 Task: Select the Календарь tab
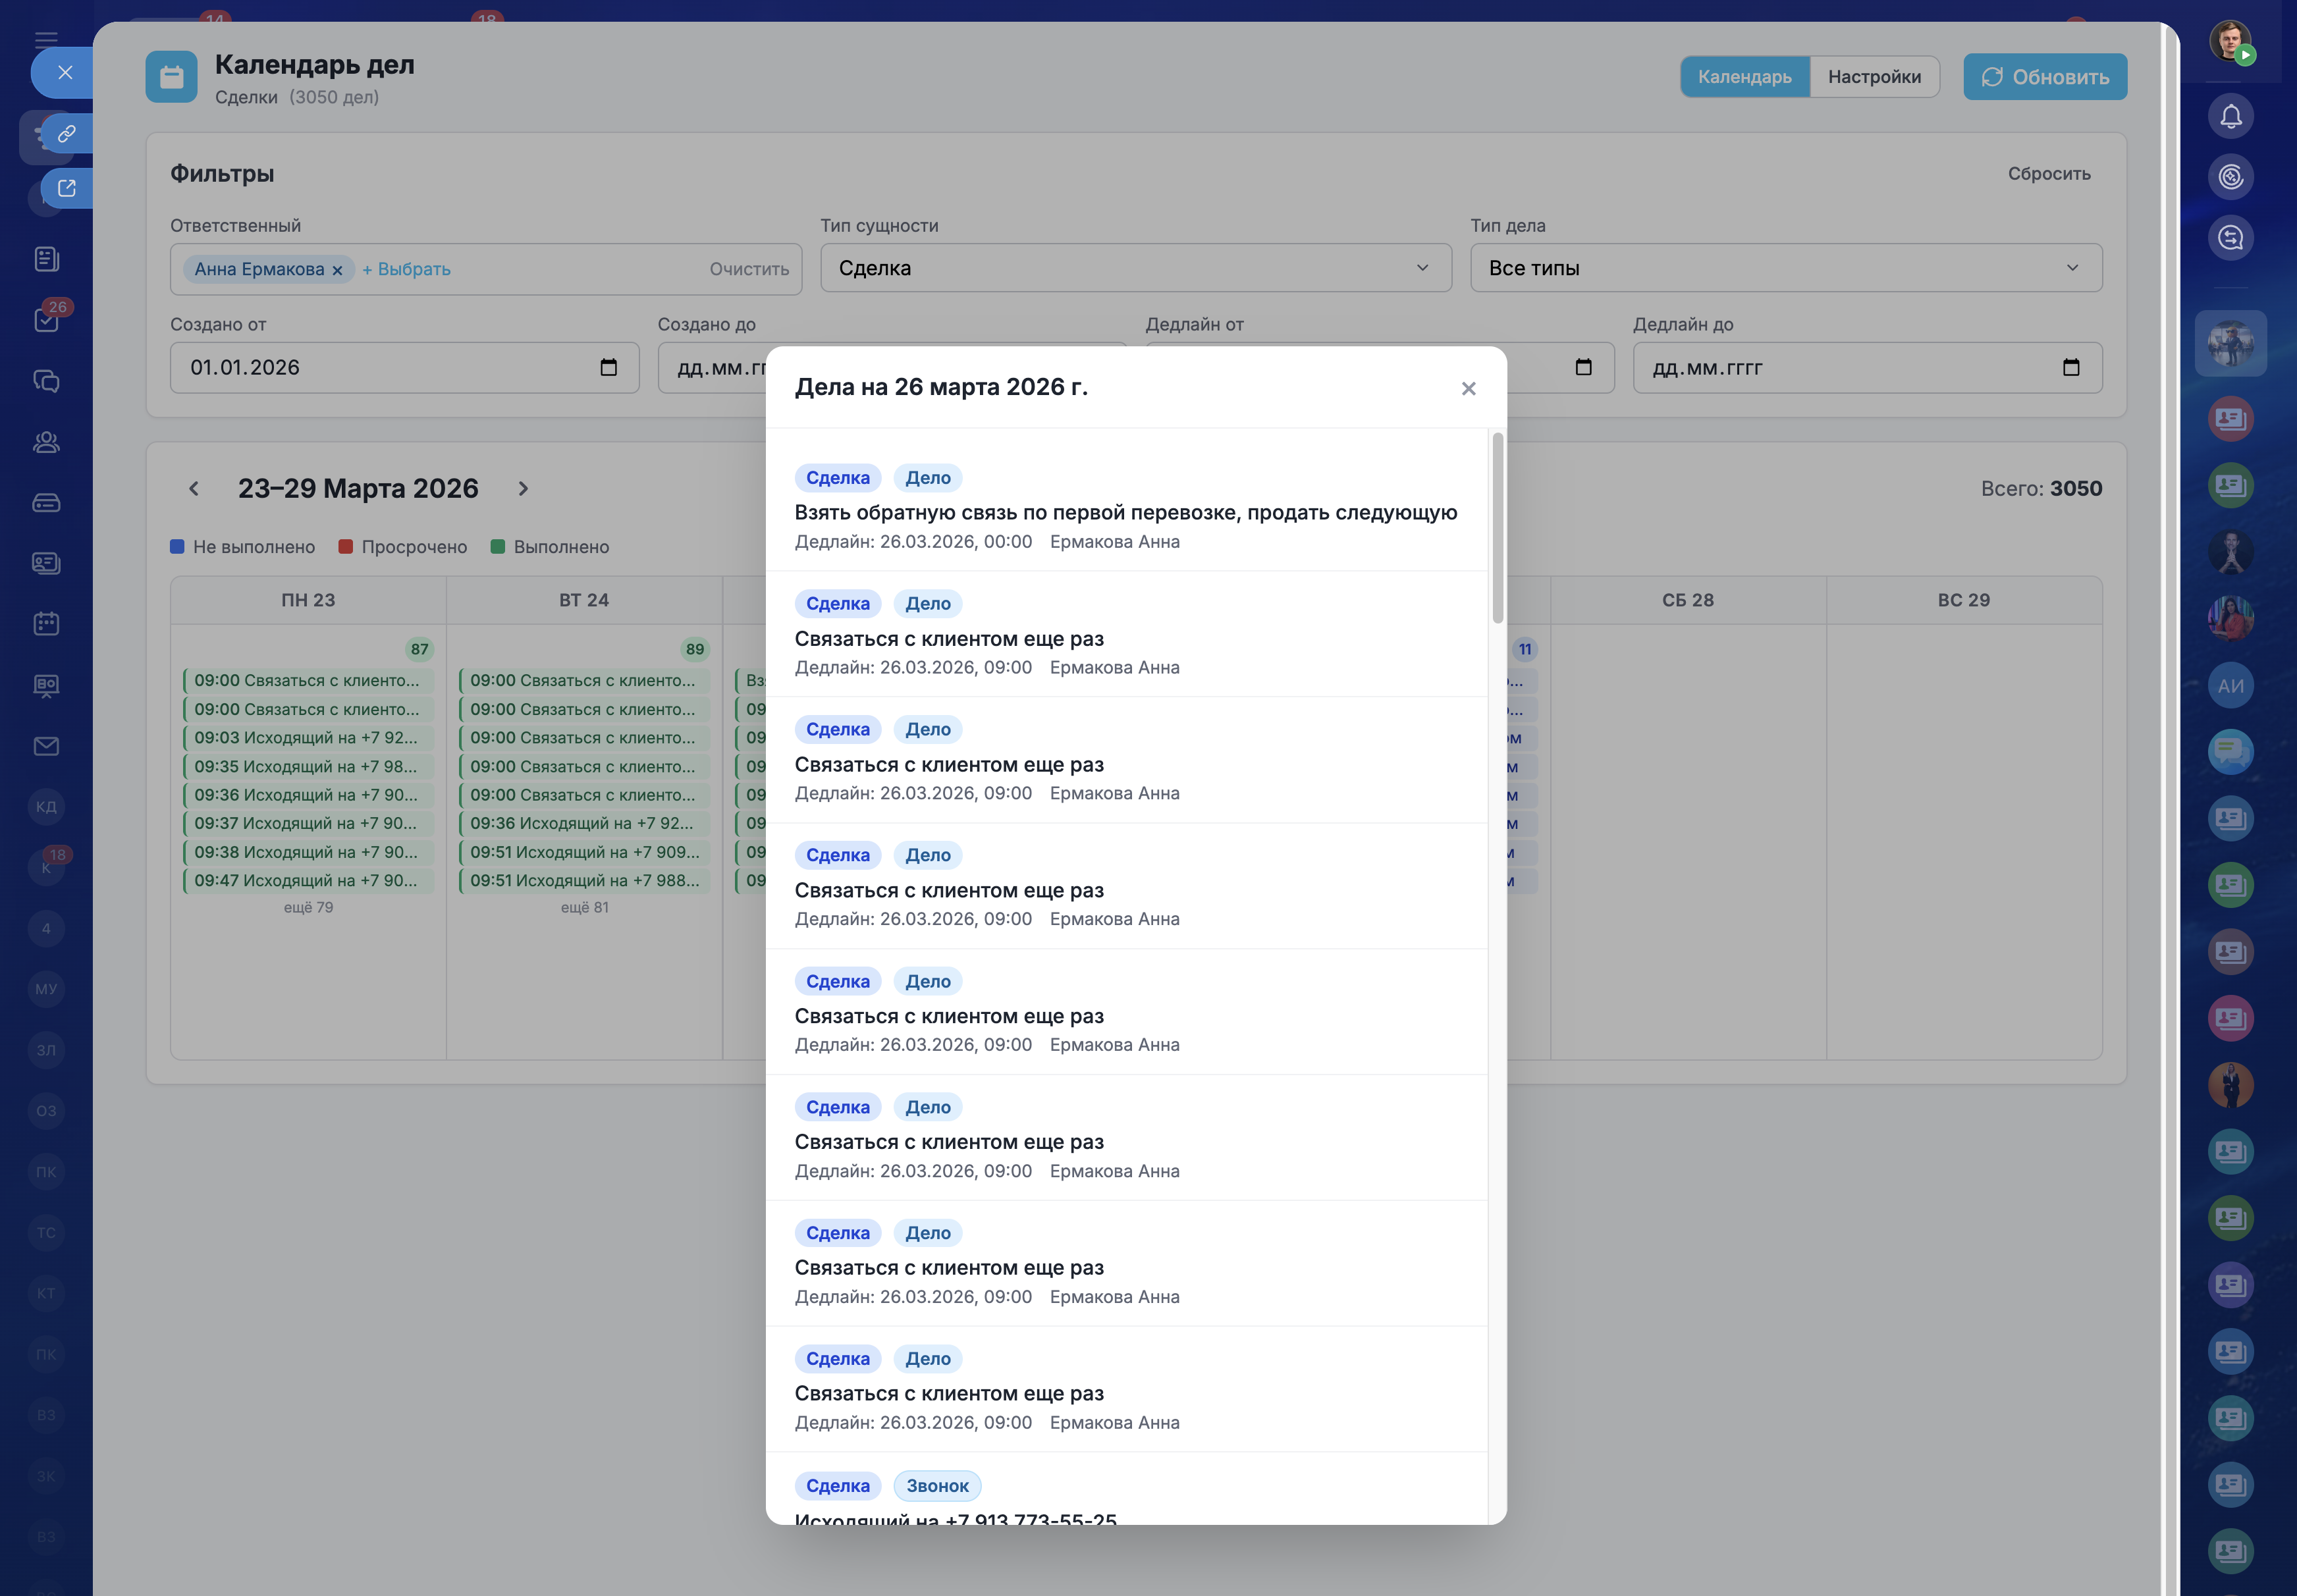coord(1744,77)
